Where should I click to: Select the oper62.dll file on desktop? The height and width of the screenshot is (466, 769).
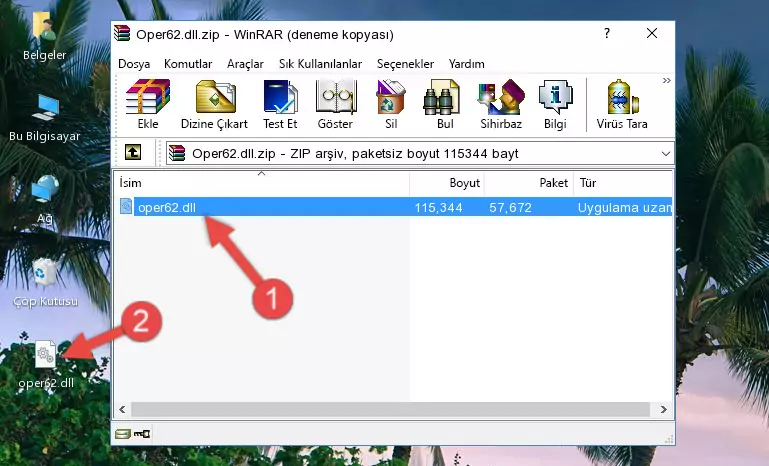(x=46, y=365)
